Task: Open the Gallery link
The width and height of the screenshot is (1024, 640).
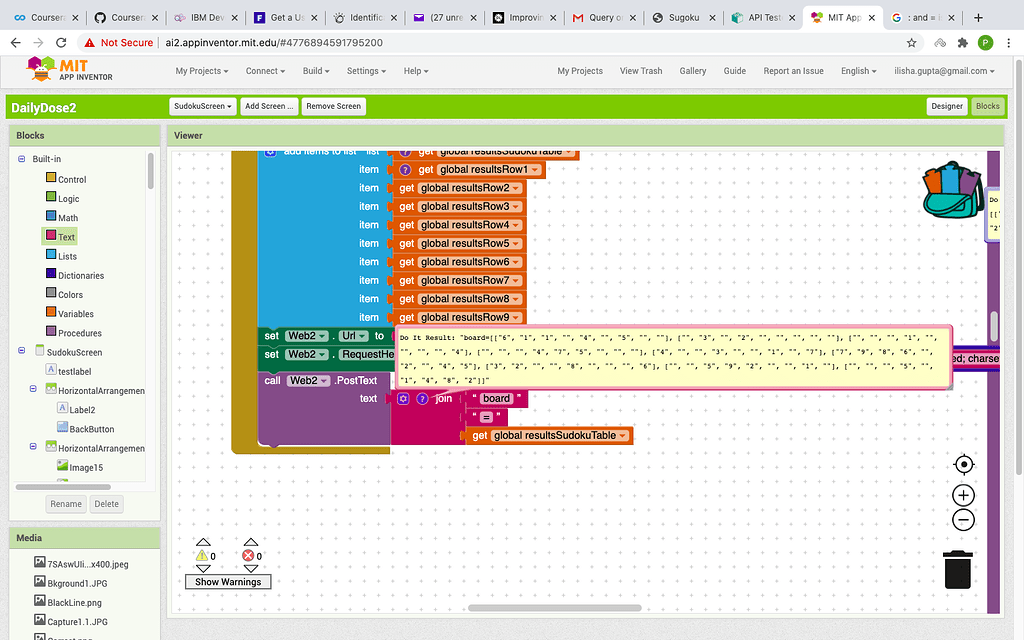Action: (x=692, y=71)
